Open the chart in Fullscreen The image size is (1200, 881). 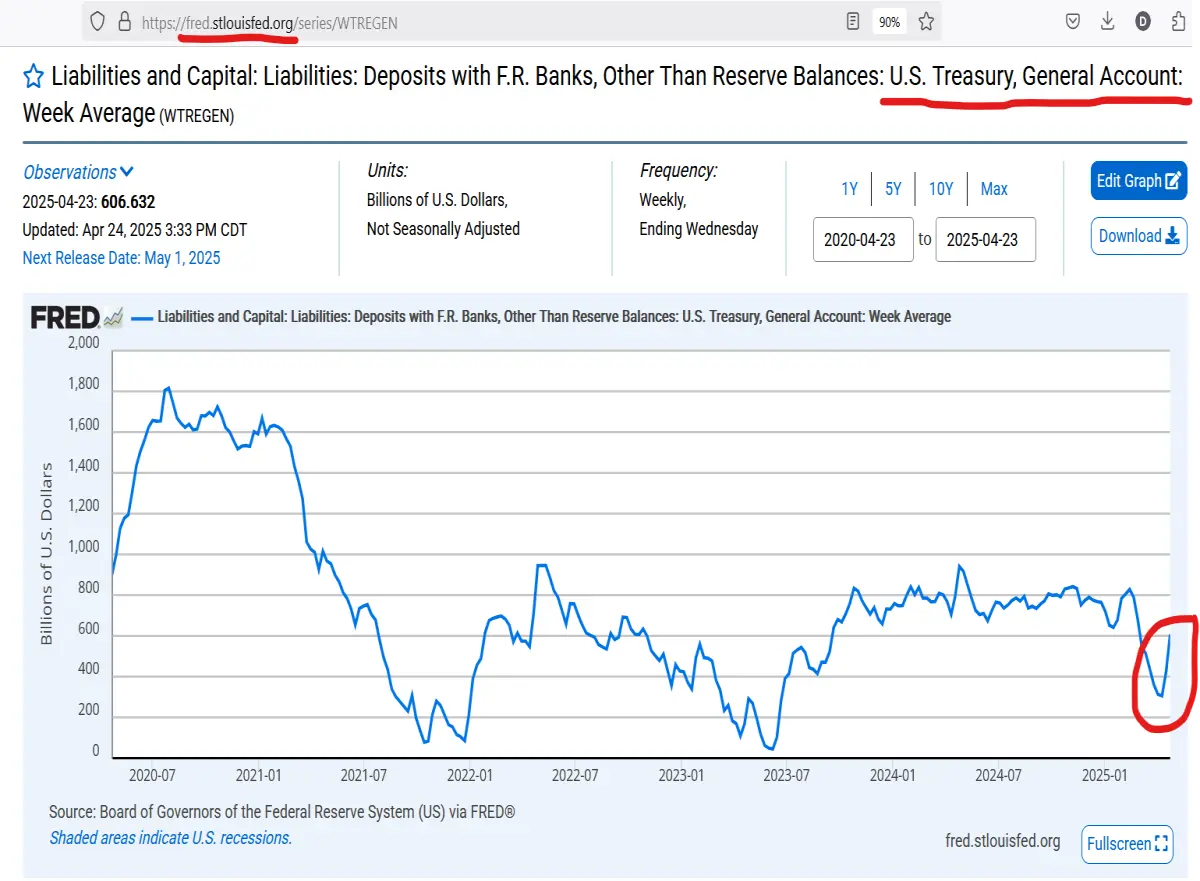[1127, 843]
